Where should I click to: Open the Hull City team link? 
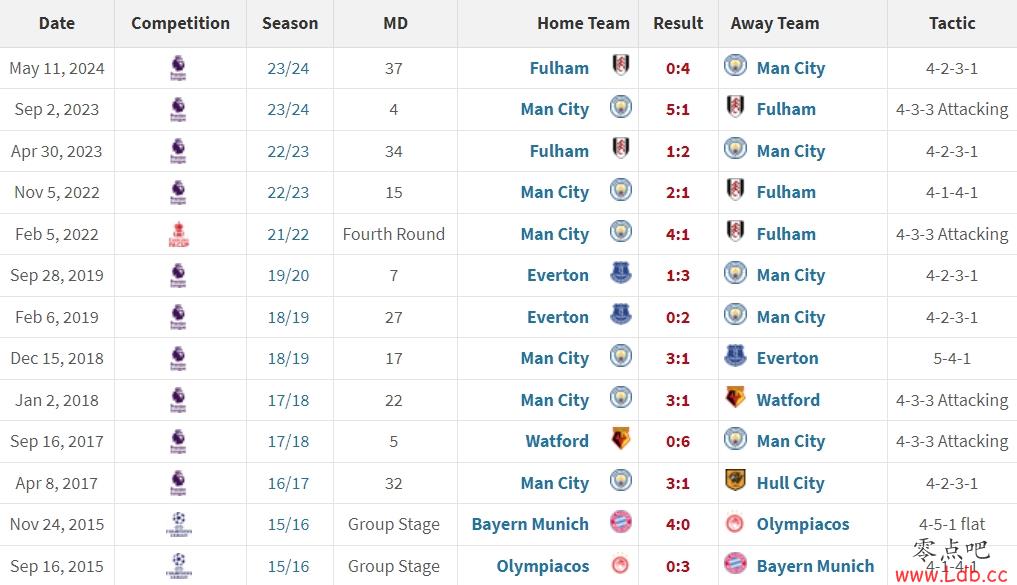(x=790, y=483)
